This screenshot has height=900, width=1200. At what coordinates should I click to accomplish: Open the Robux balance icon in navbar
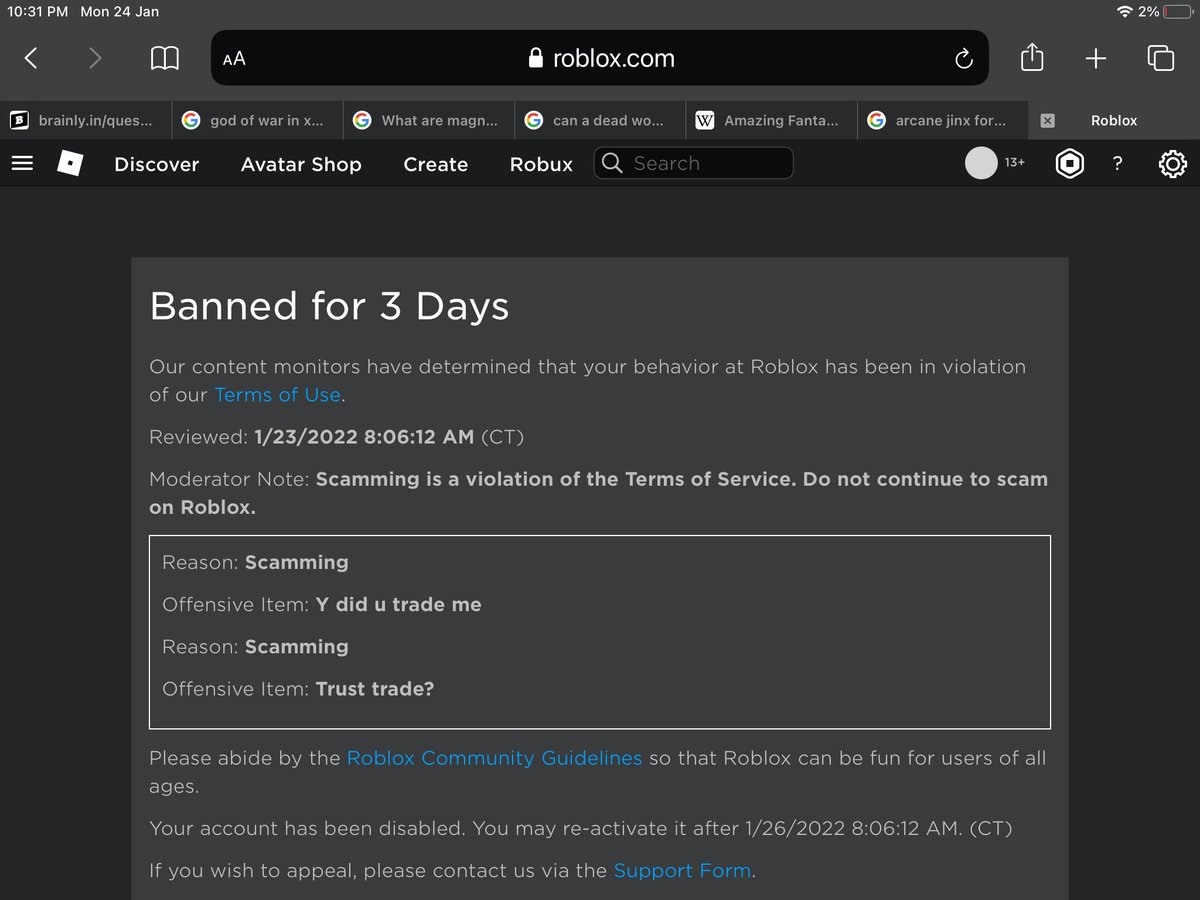[1069, 163]
